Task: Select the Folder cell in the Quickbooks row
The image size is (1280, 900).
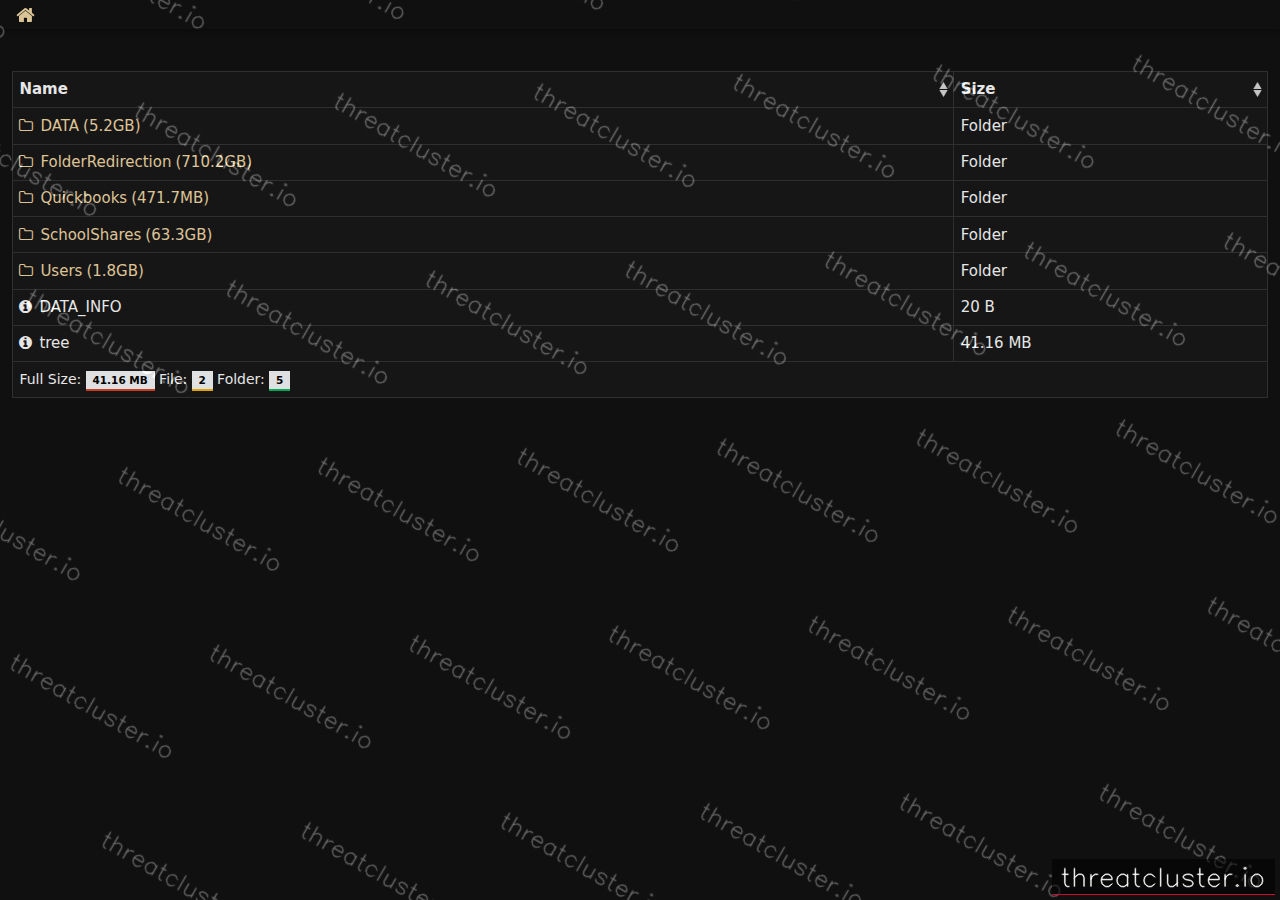Action: (1110, 198)
